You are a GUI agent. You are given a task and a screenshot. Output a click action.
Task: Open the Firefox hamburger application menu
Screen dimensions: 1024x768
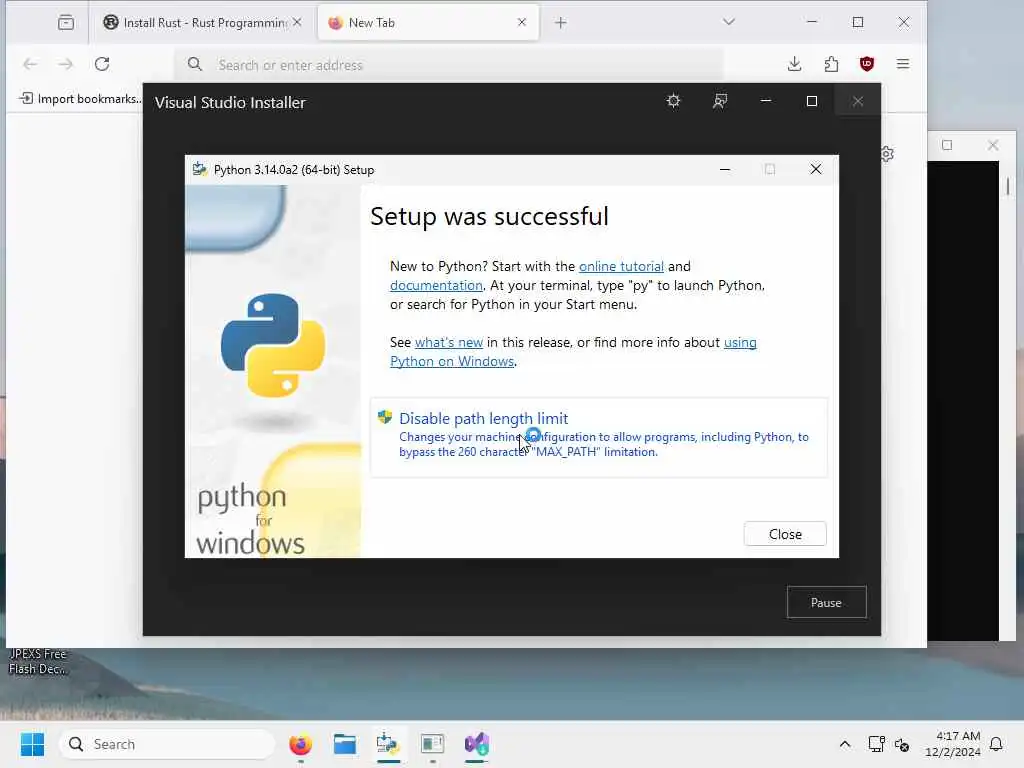903,64
